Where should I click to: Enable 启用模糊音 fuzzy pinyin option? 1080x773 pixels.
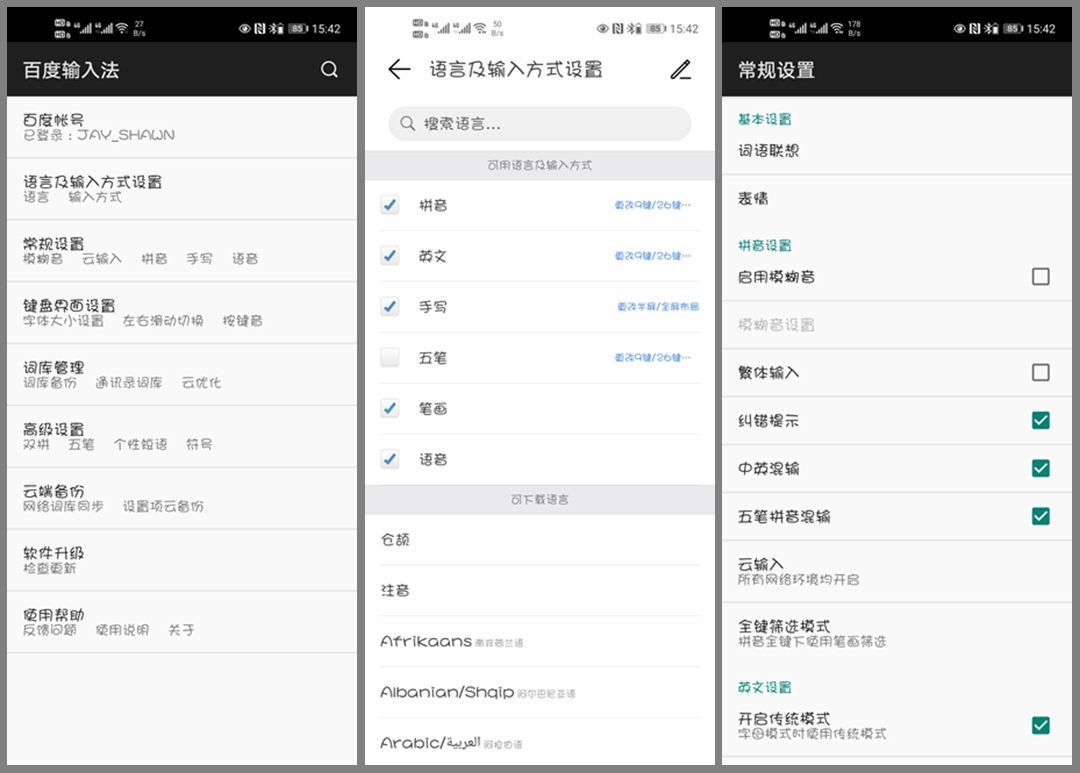pos(1041,277)
